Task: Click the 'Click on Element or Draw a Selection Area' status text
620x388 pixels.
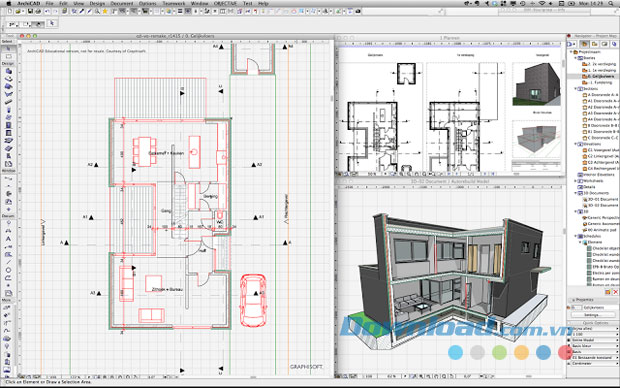Action: click(48, 382)
